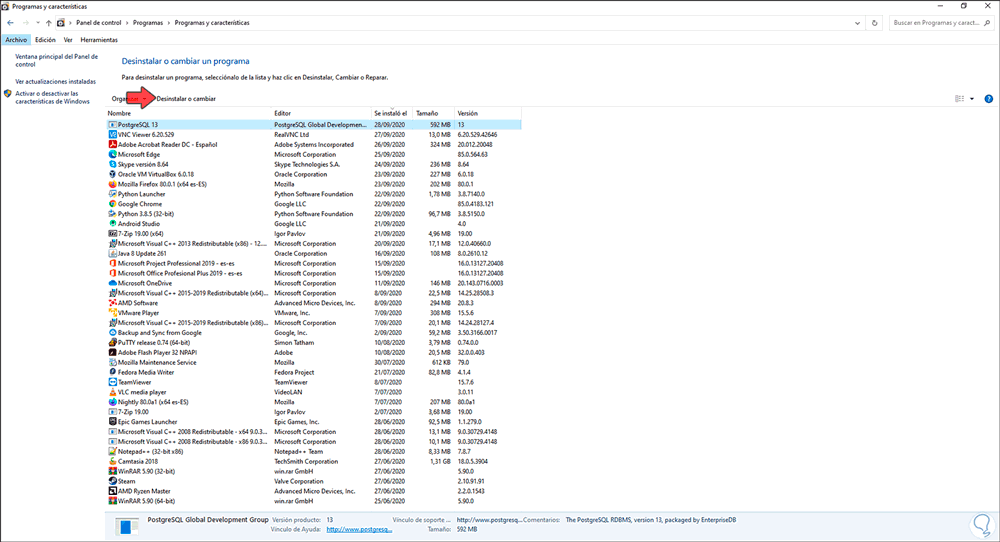The width and height of the screenshot is (1000, 542).
Task: Select Microsoft Office Profesional Plus 2019 entry
Action: coord(314,274)
